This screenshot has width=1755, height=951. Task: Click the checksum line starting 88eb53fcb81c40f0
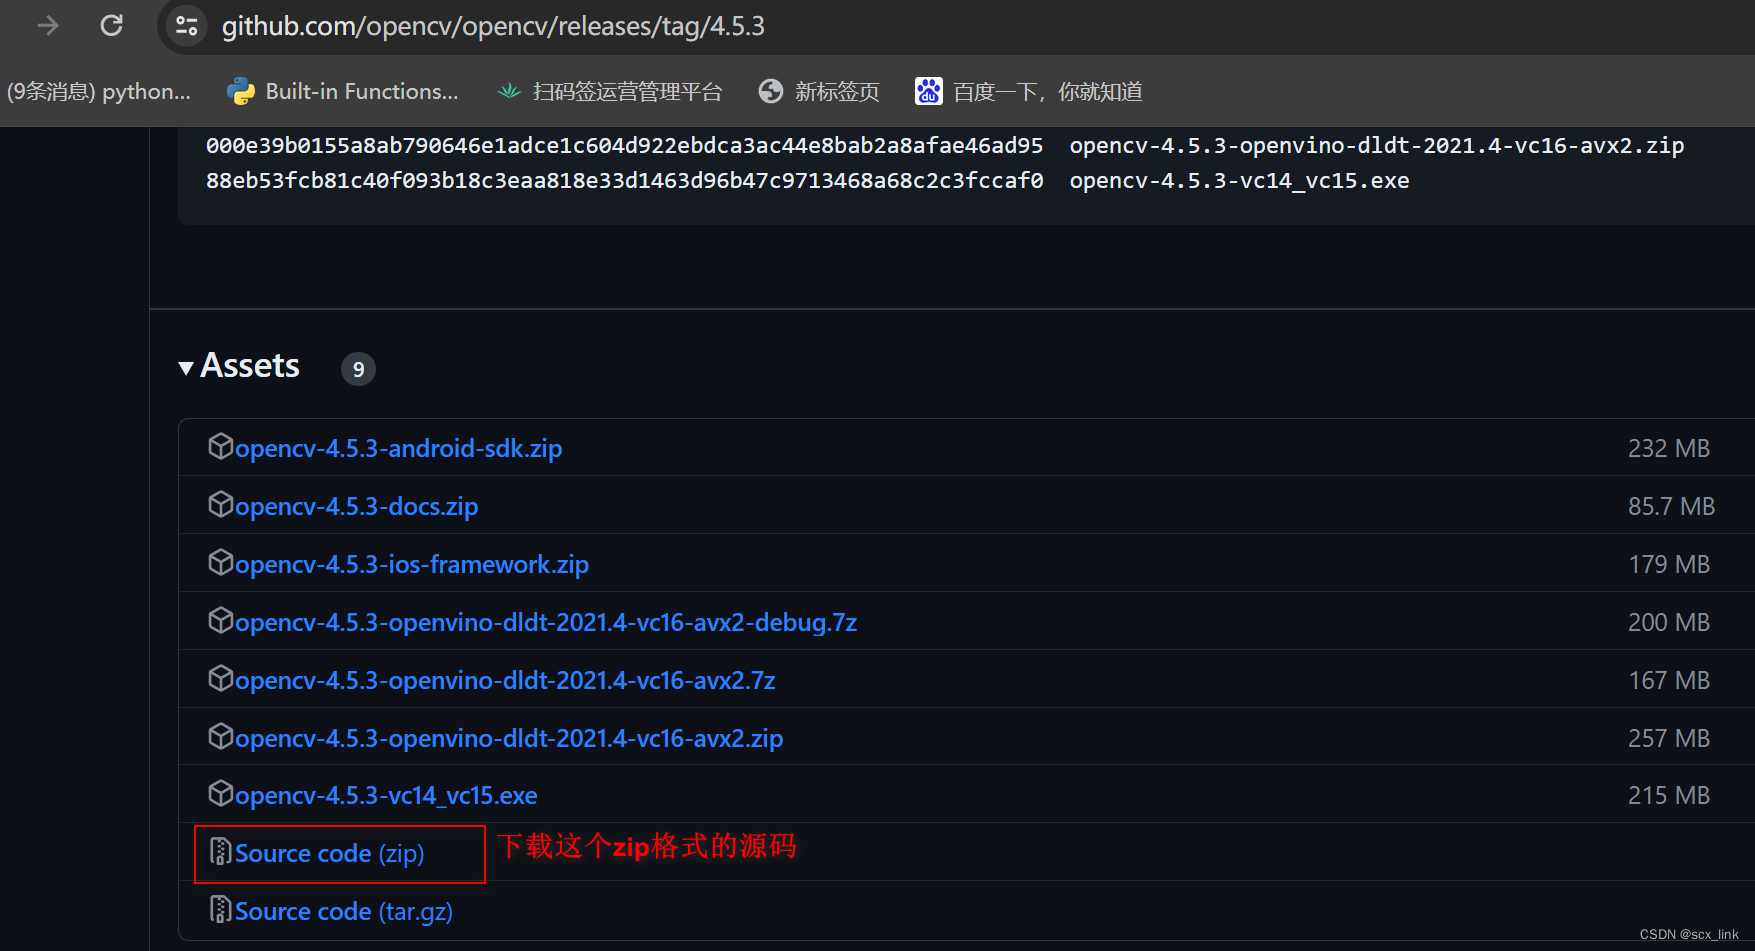click(808, 181)
